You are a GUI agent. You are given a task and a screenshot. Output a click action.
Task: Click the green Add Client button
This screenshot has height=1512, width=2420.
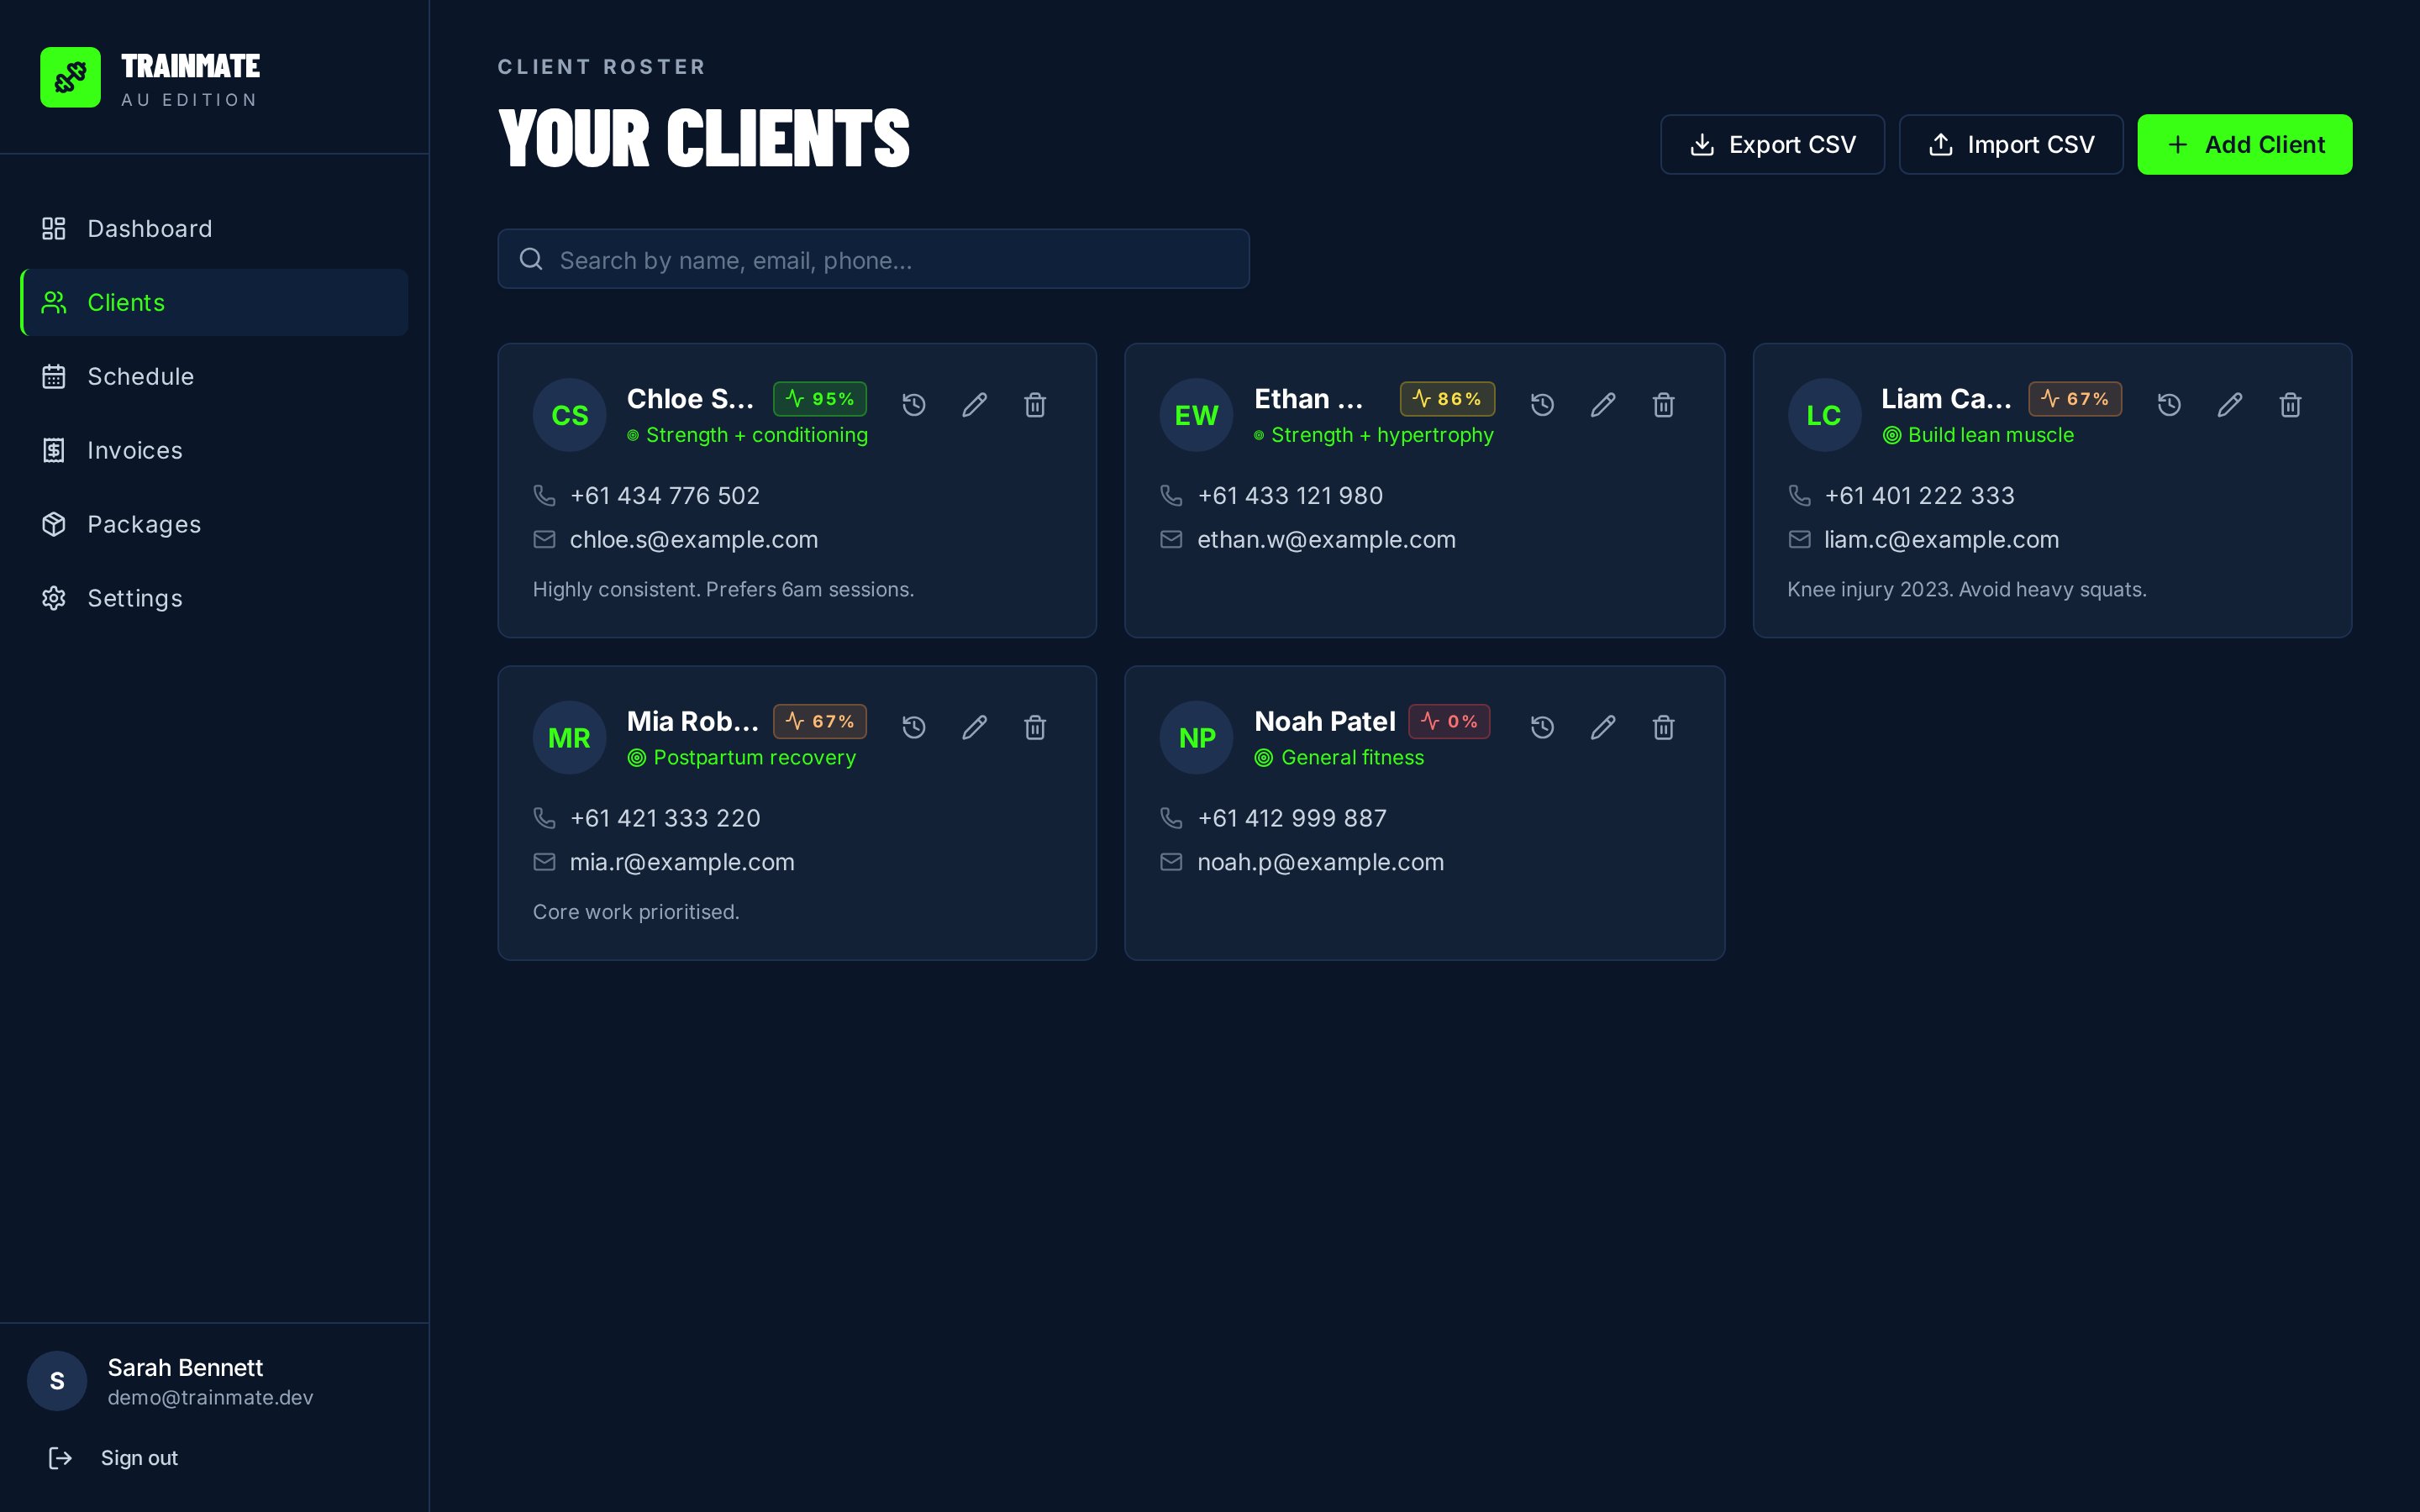point(2244,144)
